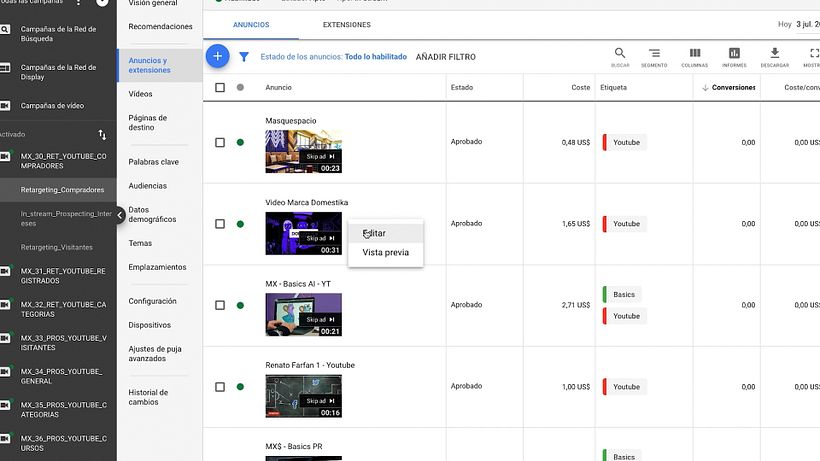The height and width of the screenshot is (461, 820).
Task: Click green status dot for MX - Basics AI - YT
Action: point(240,305)
